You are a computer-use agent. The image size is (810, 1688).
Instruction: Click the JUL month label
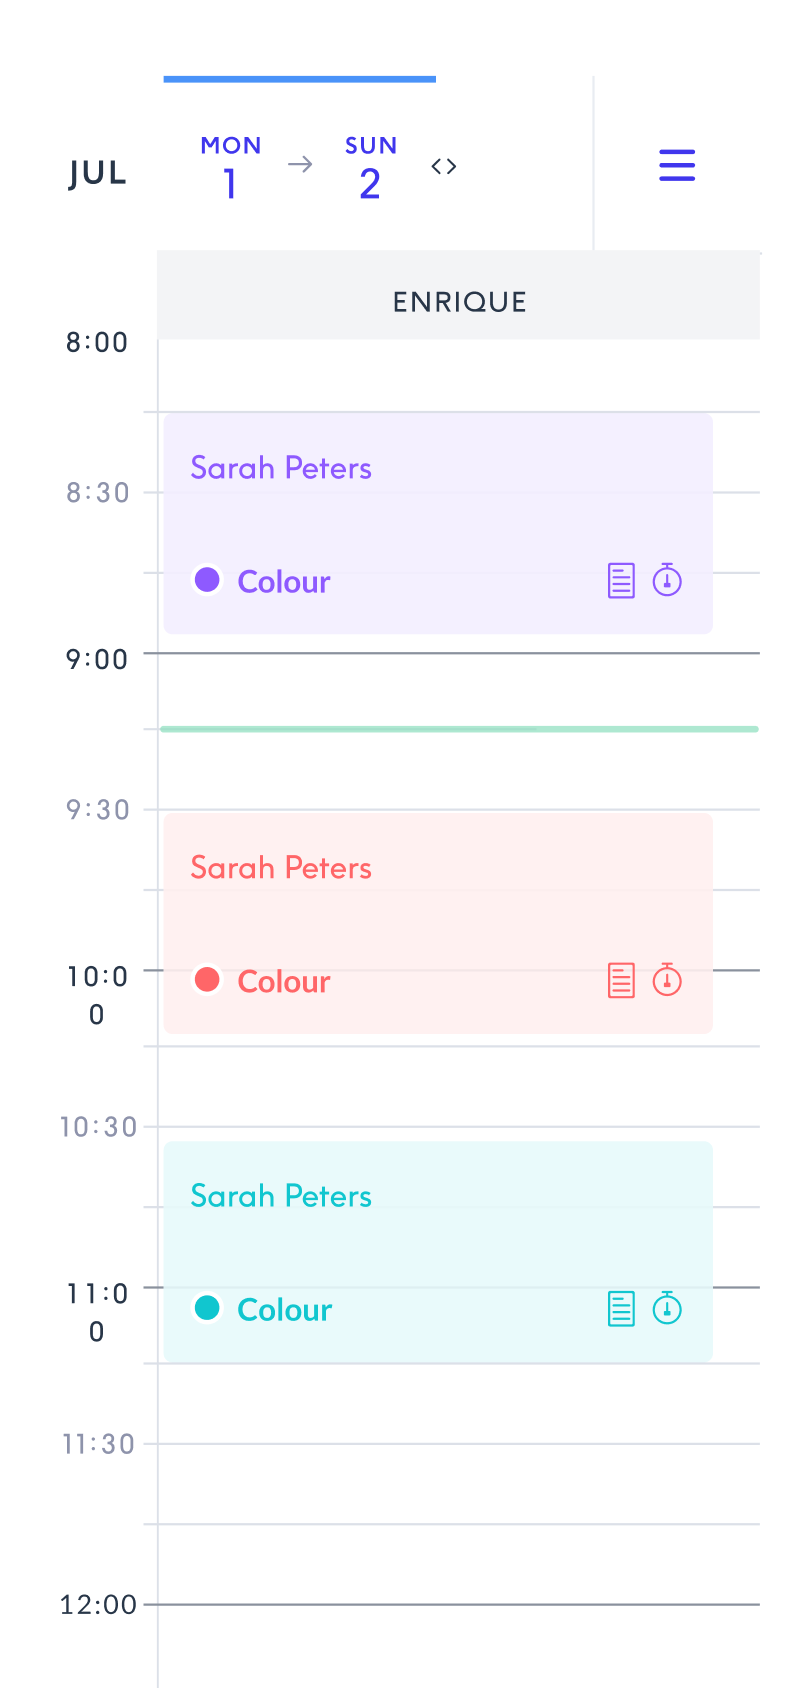(x=97, y=173)
